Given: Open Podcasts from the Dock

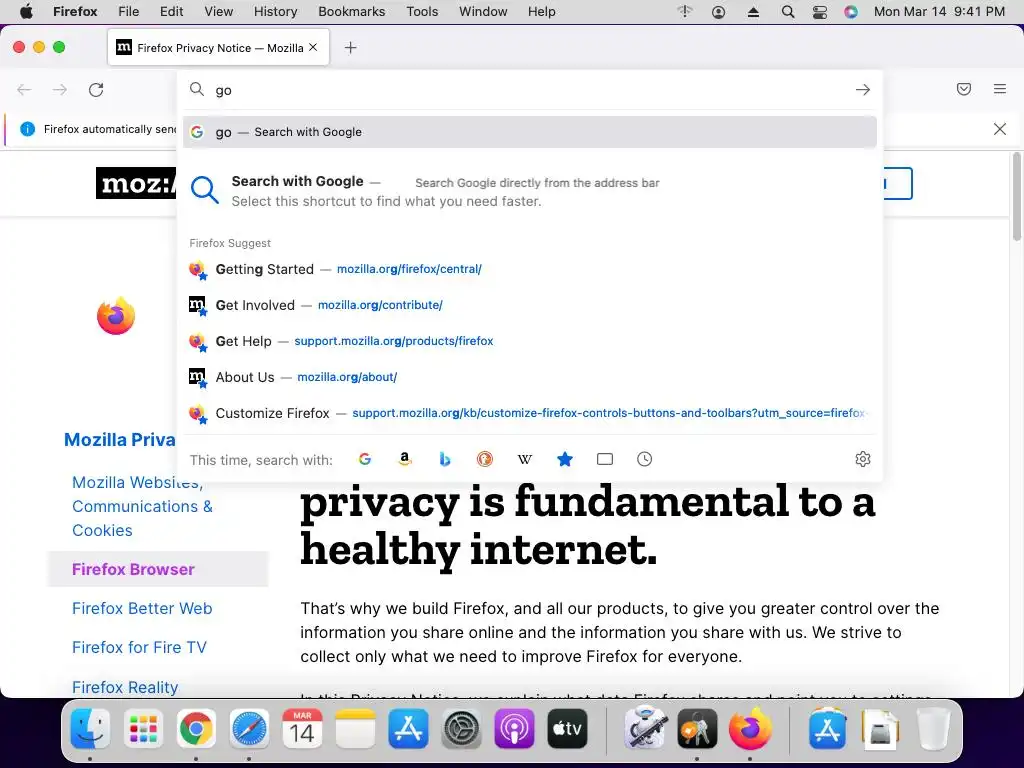Looking at the screenshot, I should click(x=514, y=728).
